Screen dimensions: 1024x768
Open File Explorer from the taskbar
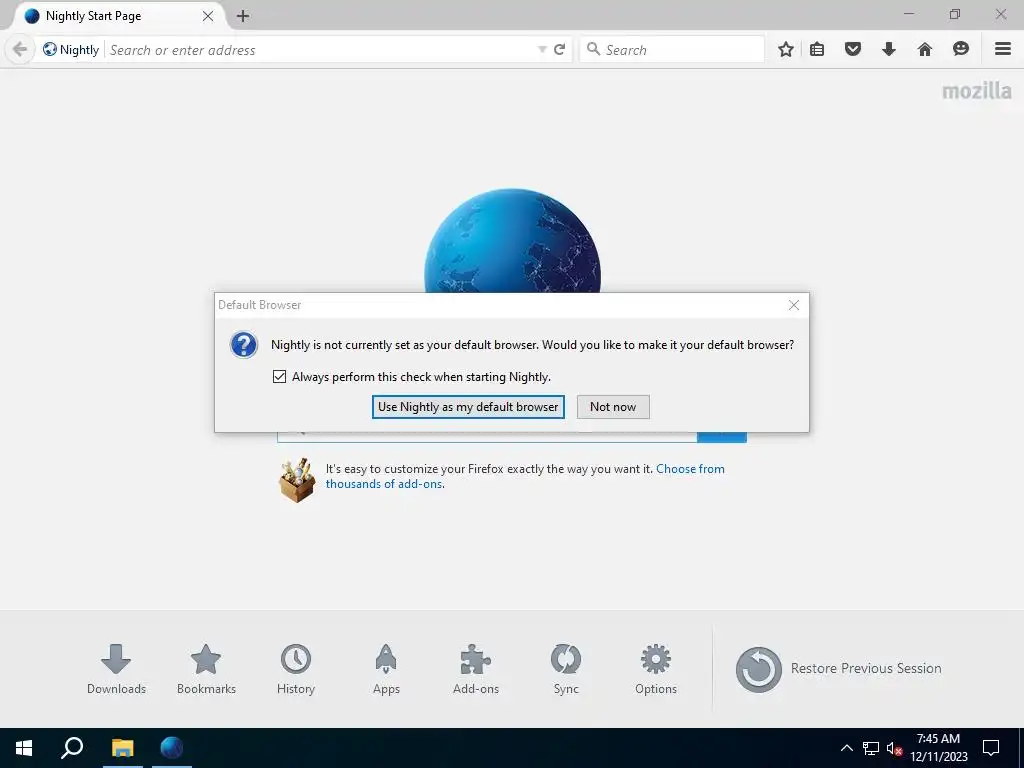[x=122, y=748]
